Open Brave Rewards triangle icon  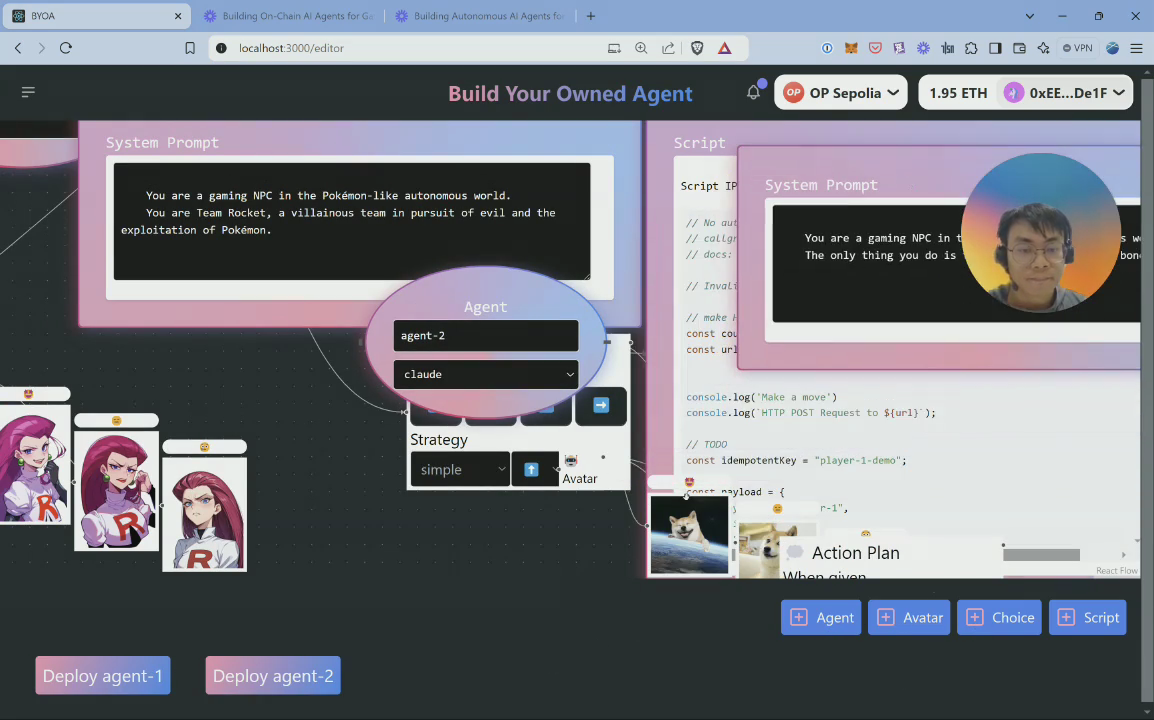(725, 48)
